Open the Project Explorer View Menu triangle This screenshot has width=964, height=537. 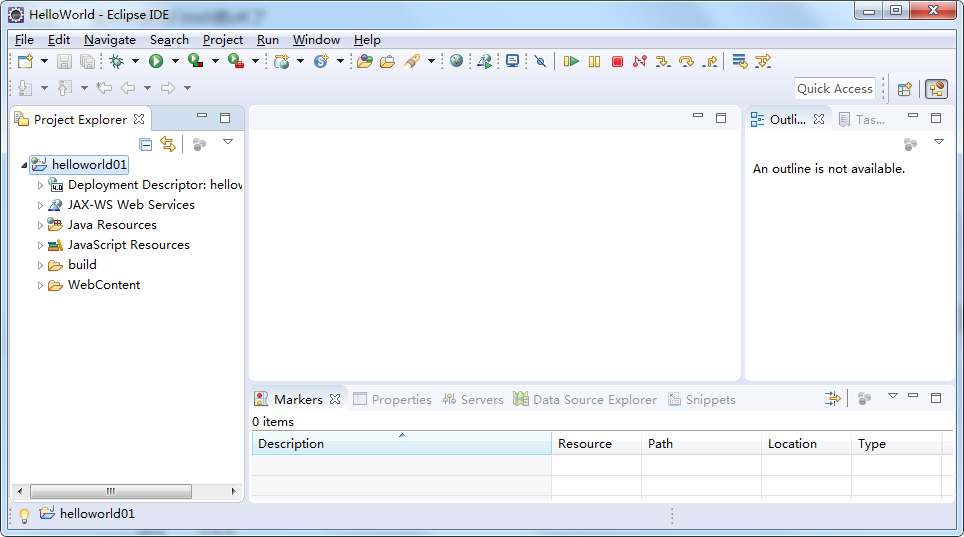point(228,142)
